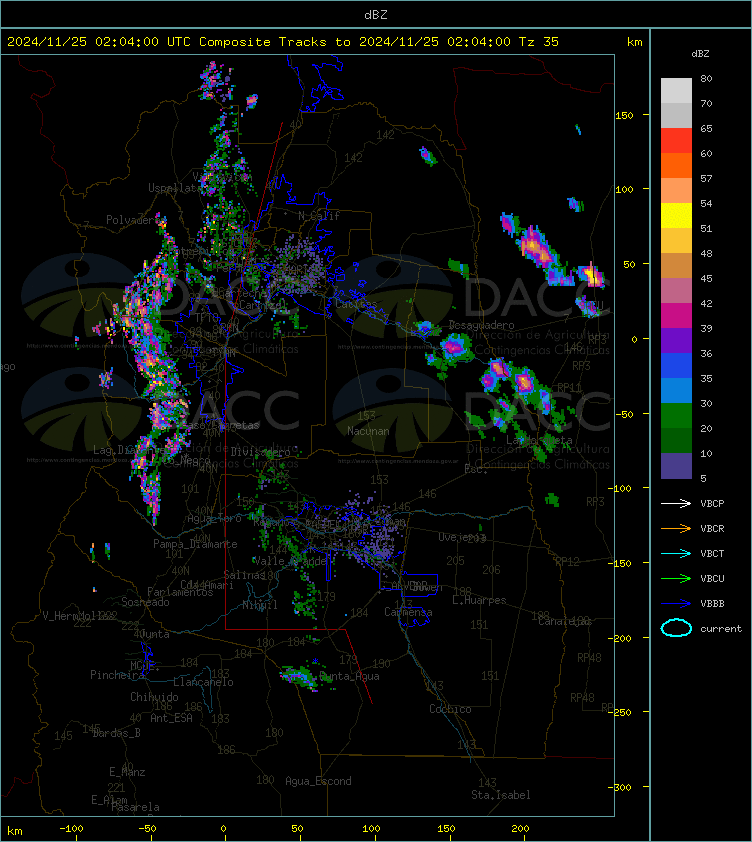Click the 'Pampa_Diamante' place label
The height and width of the screenshot is (842, 752).
click(196, 544)
